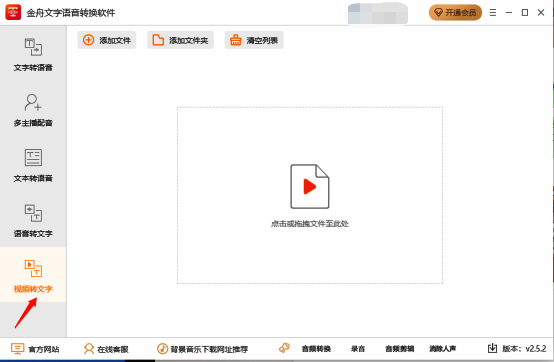554x362 pixels.
Task: Open 背景音乐下载网址推荐 link
Action: click(x=202, y=349)
